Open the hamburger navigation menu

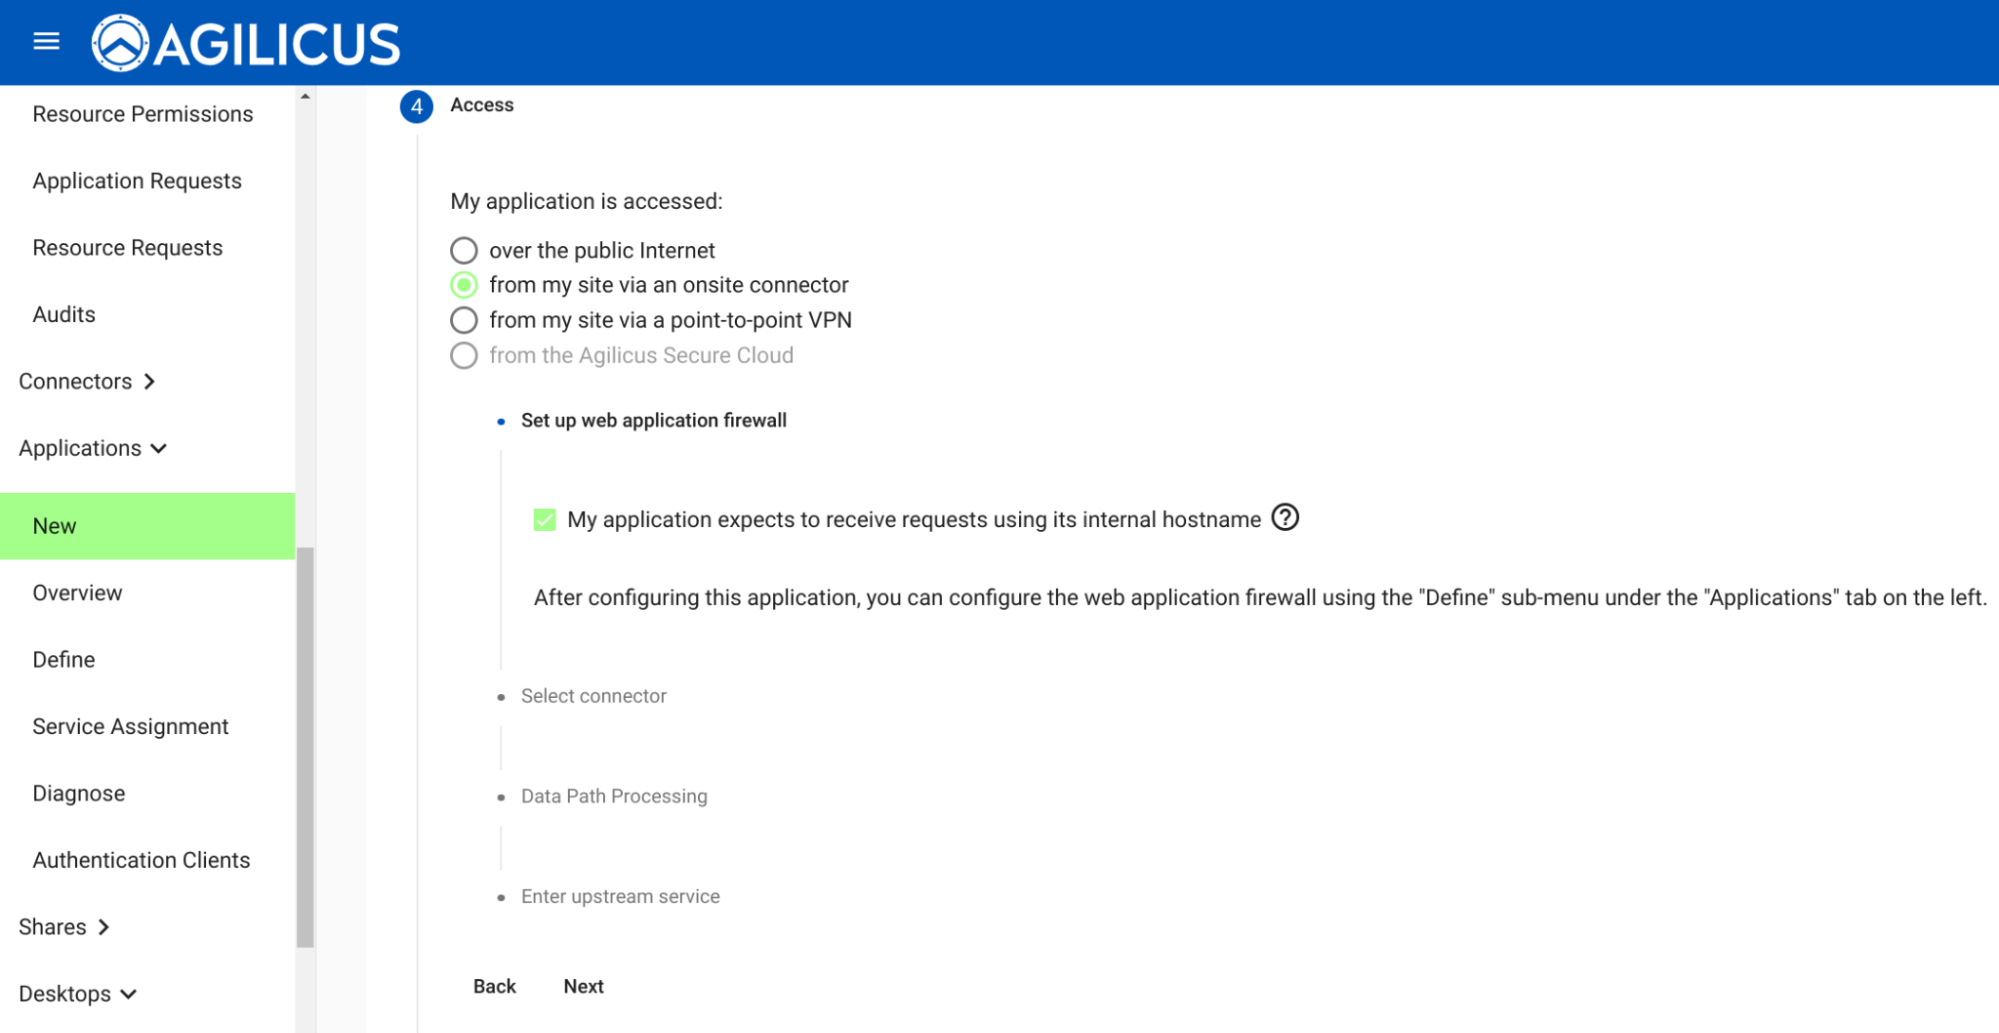coord(46,41)
